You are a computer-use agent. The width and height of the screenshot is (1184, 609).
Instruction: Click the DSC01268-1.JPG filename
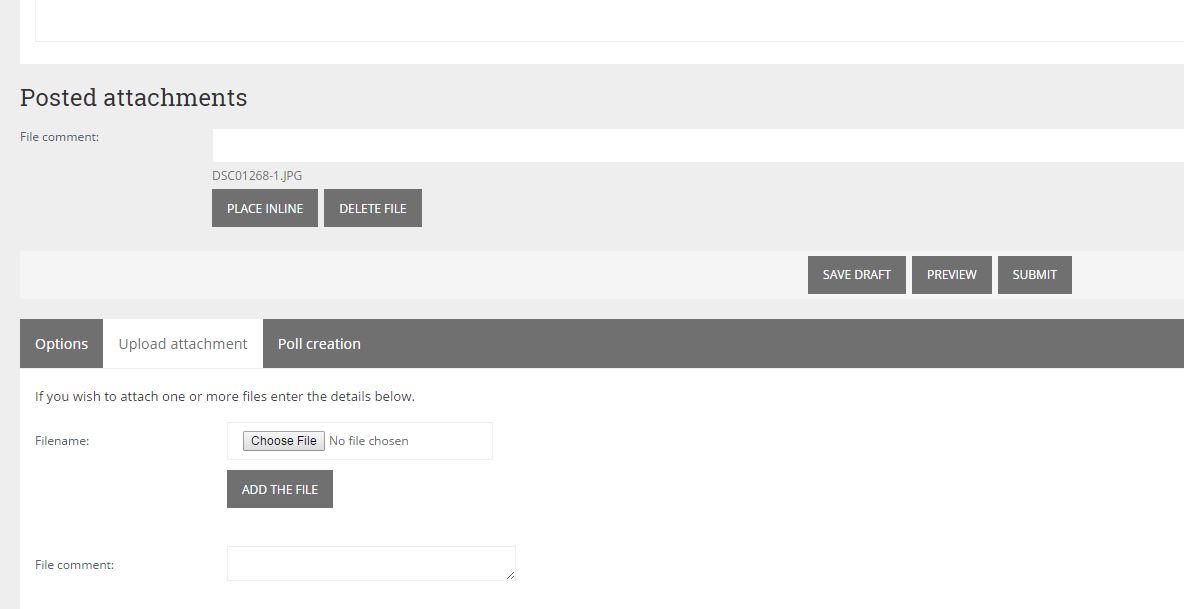coord(257,176)
